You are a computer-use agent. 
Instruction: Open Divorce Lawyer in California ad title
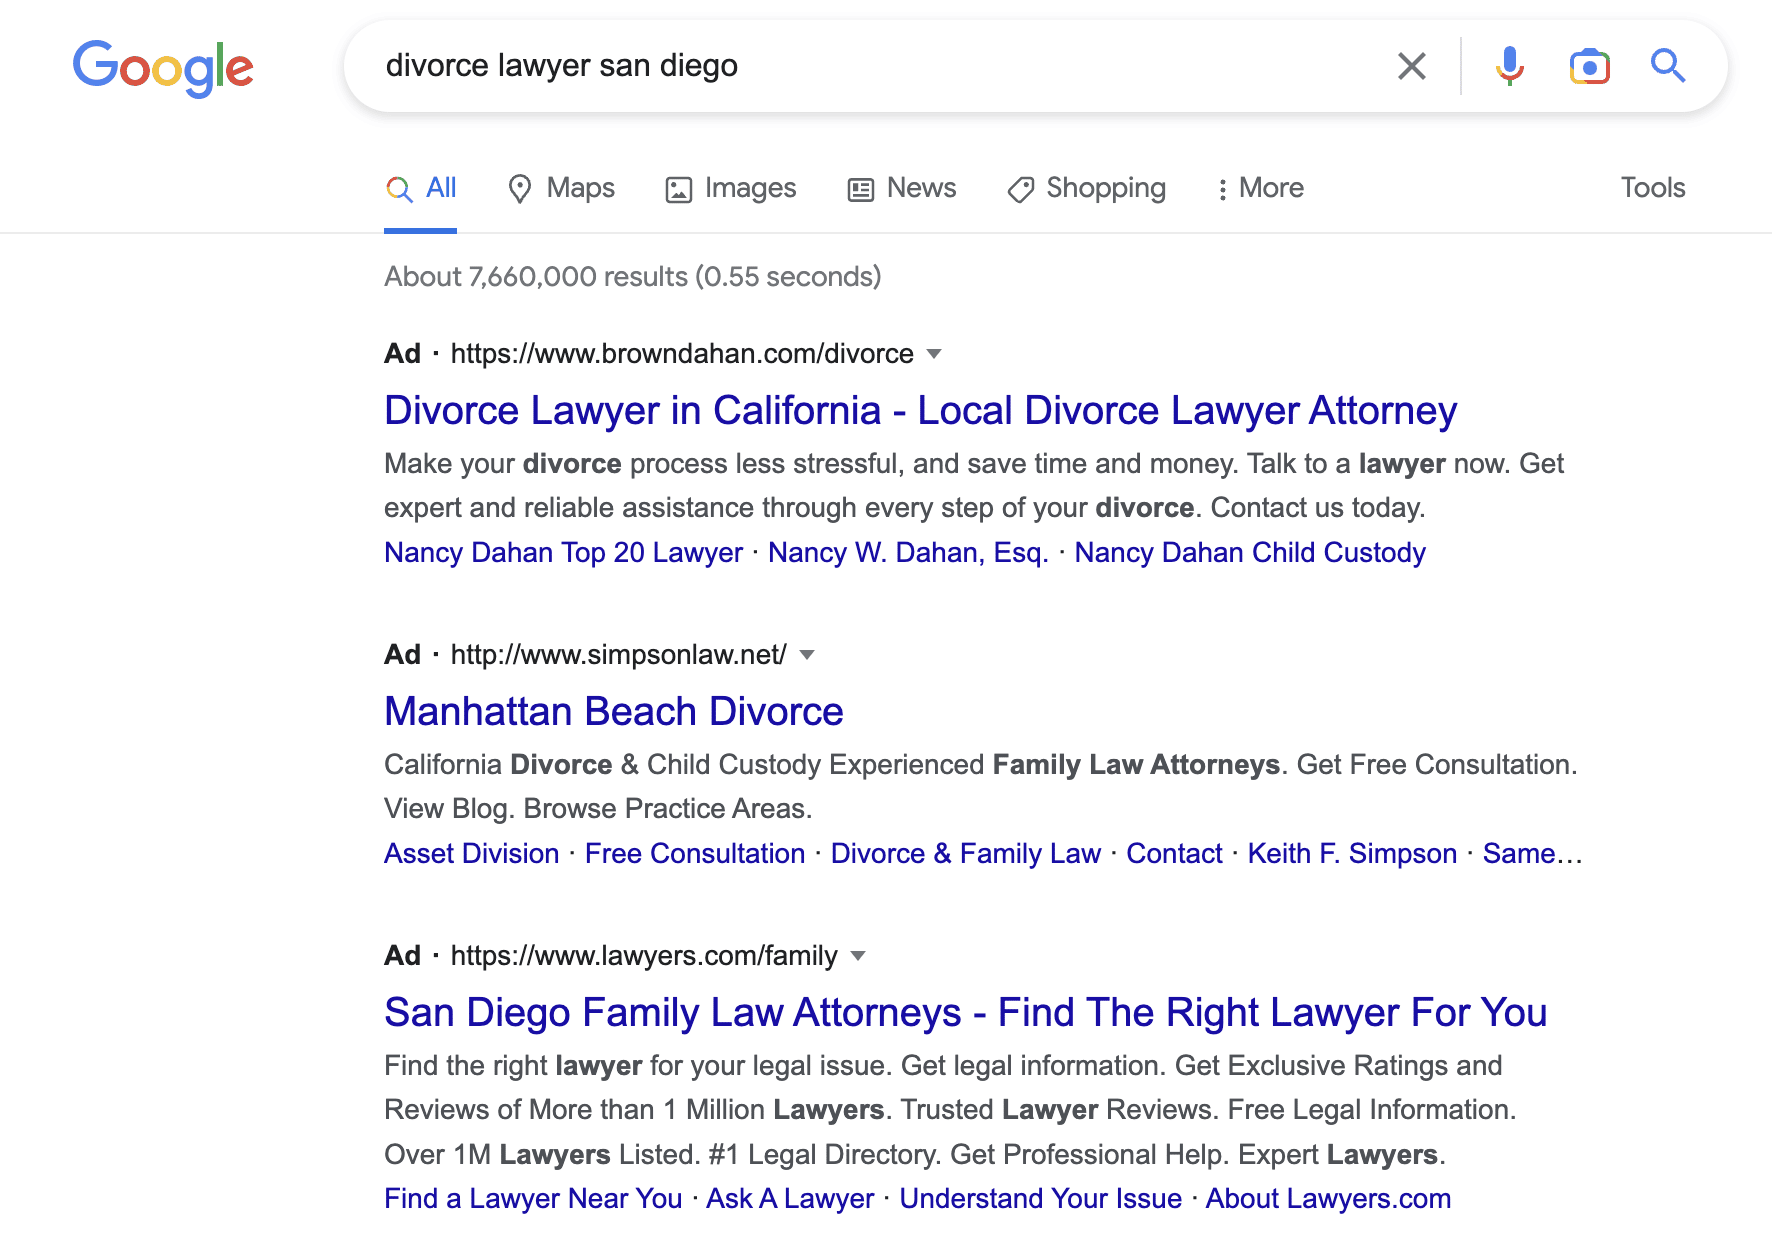click(920, 411)
